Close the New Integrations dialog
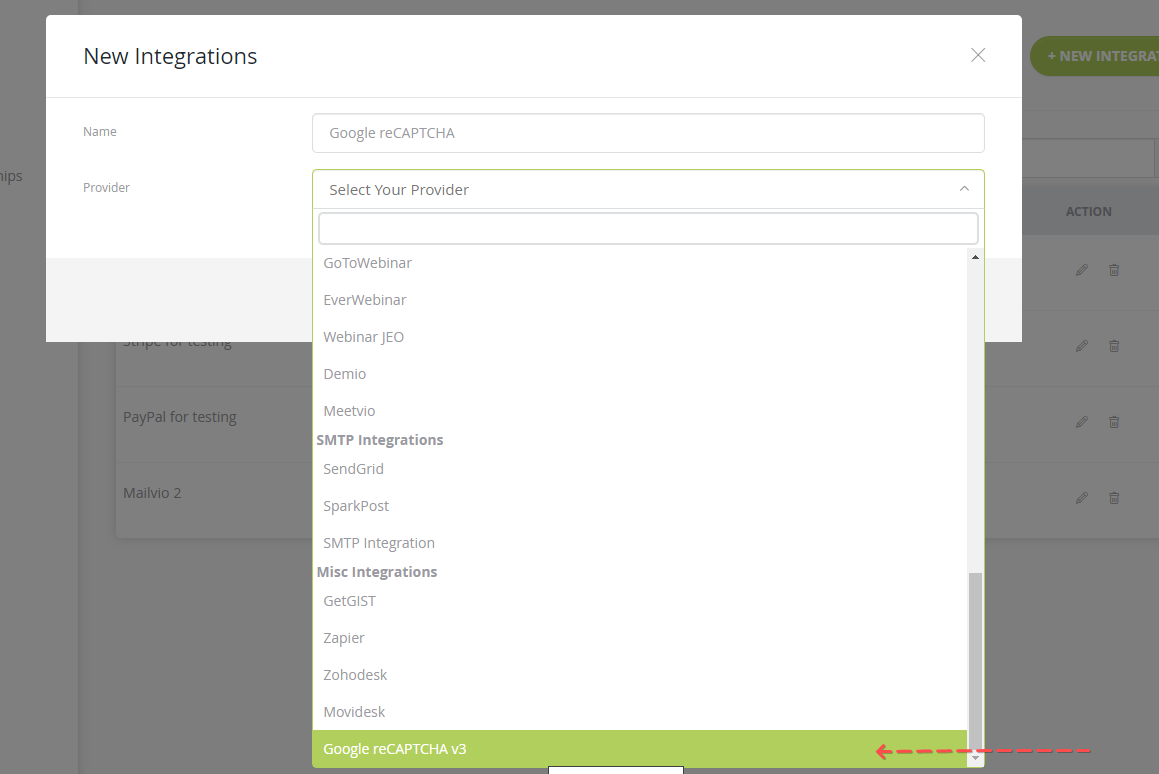 pos(978,55)
